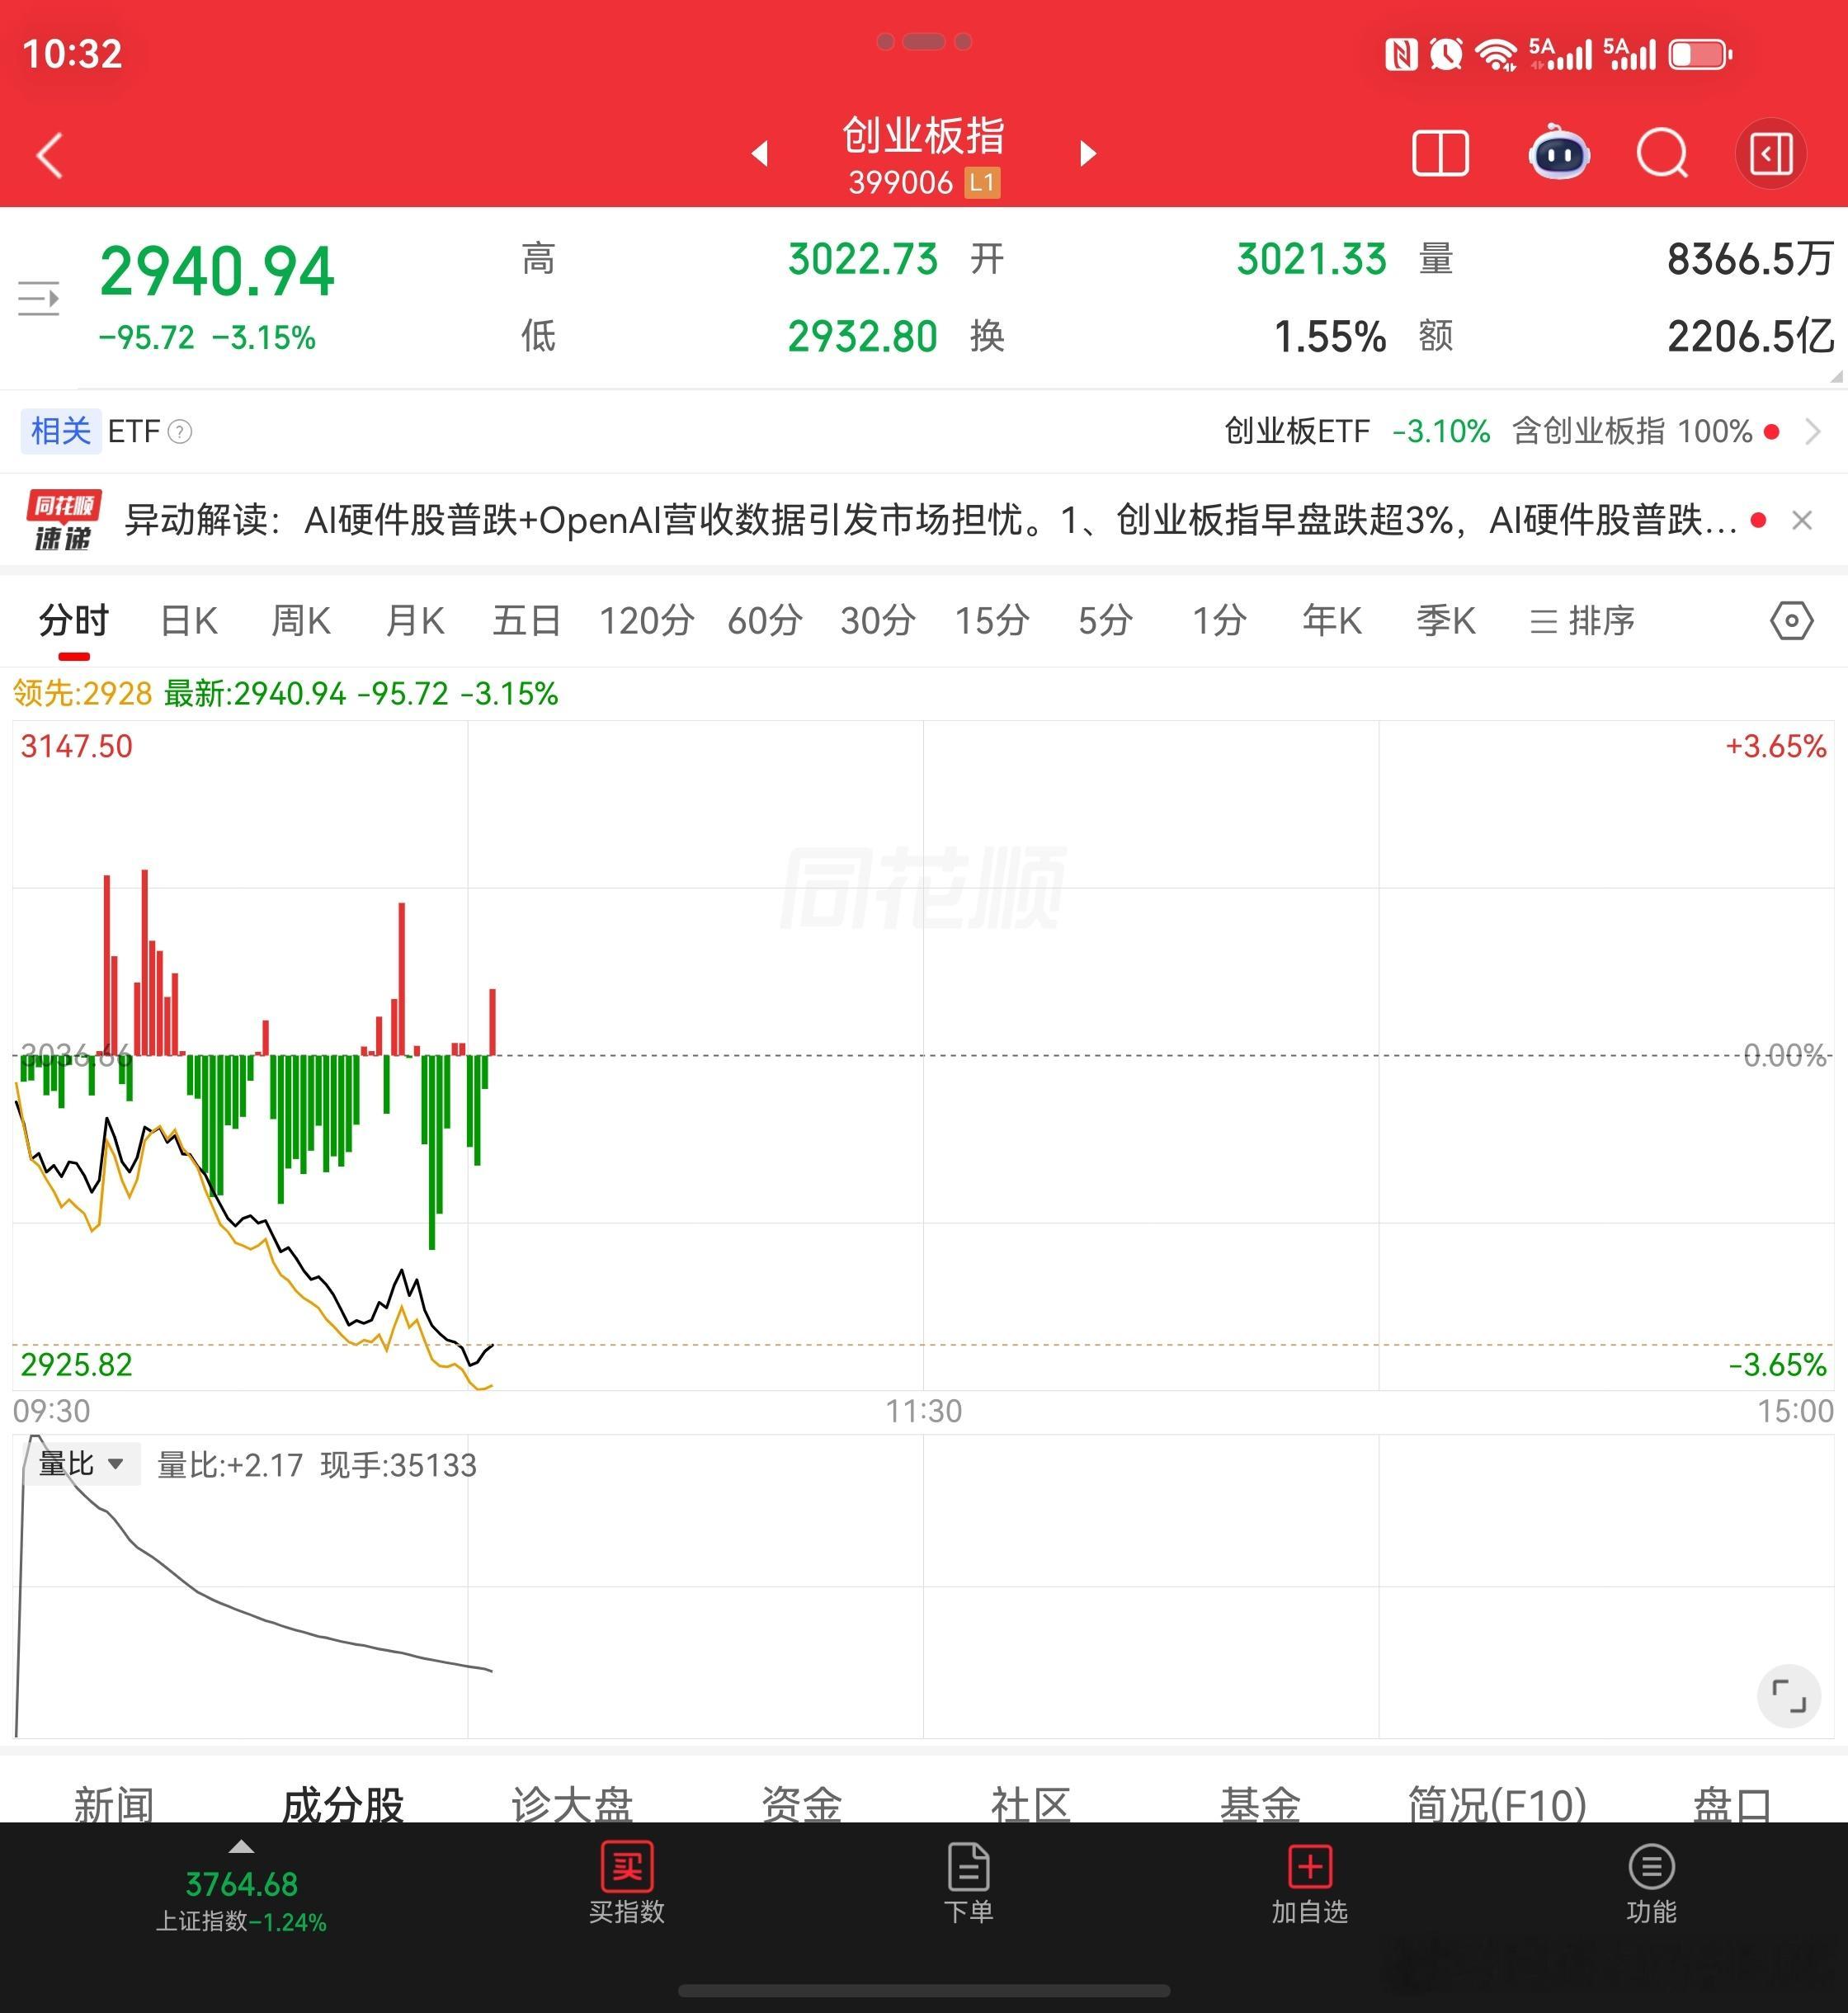The width and height of the screenshot is (1848, 2013).
Task: Switch to 月K chart
Action: 414,621
